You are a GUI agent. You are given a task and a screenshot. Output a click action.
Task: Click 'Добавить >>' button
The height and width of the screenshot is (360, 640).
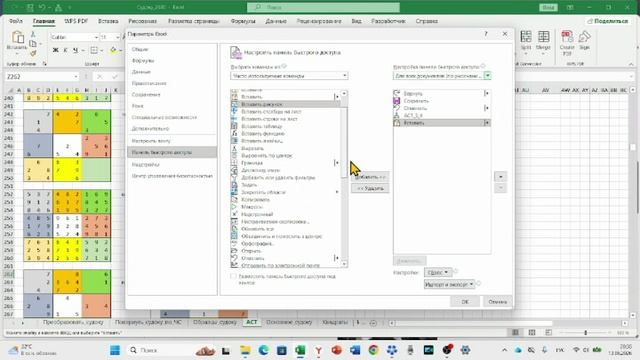click(x=370, y=177)
